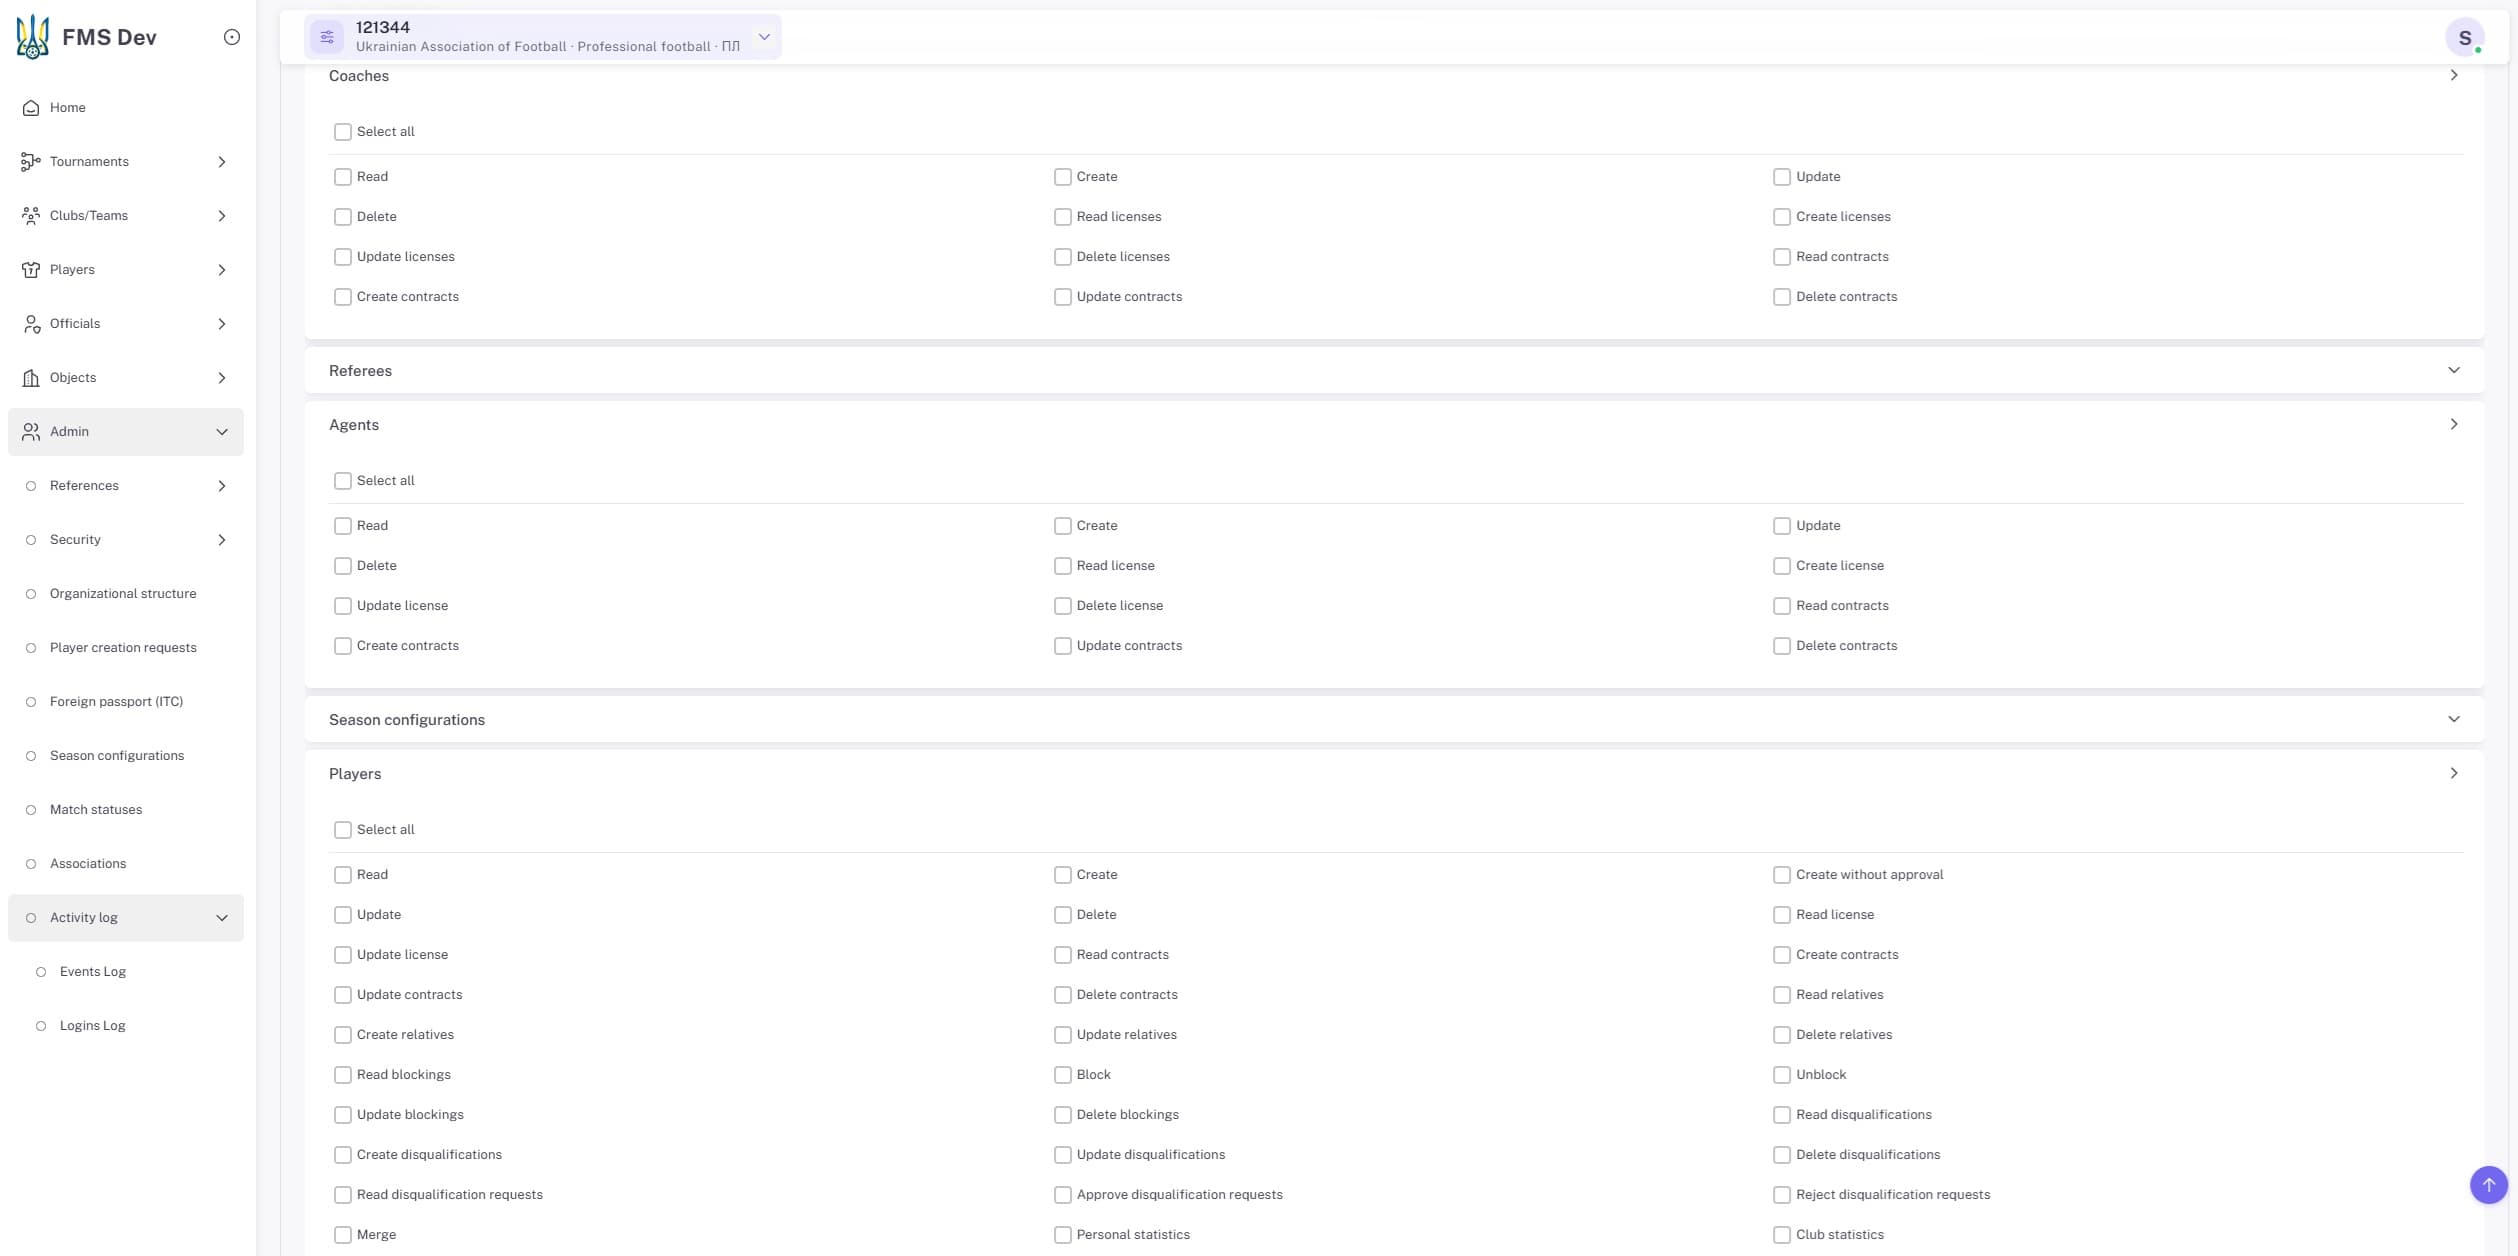The width and height of the screenshot is (2518, 1256).
Task: Expand the Season configurations section
Action: tap(1394, 720)
